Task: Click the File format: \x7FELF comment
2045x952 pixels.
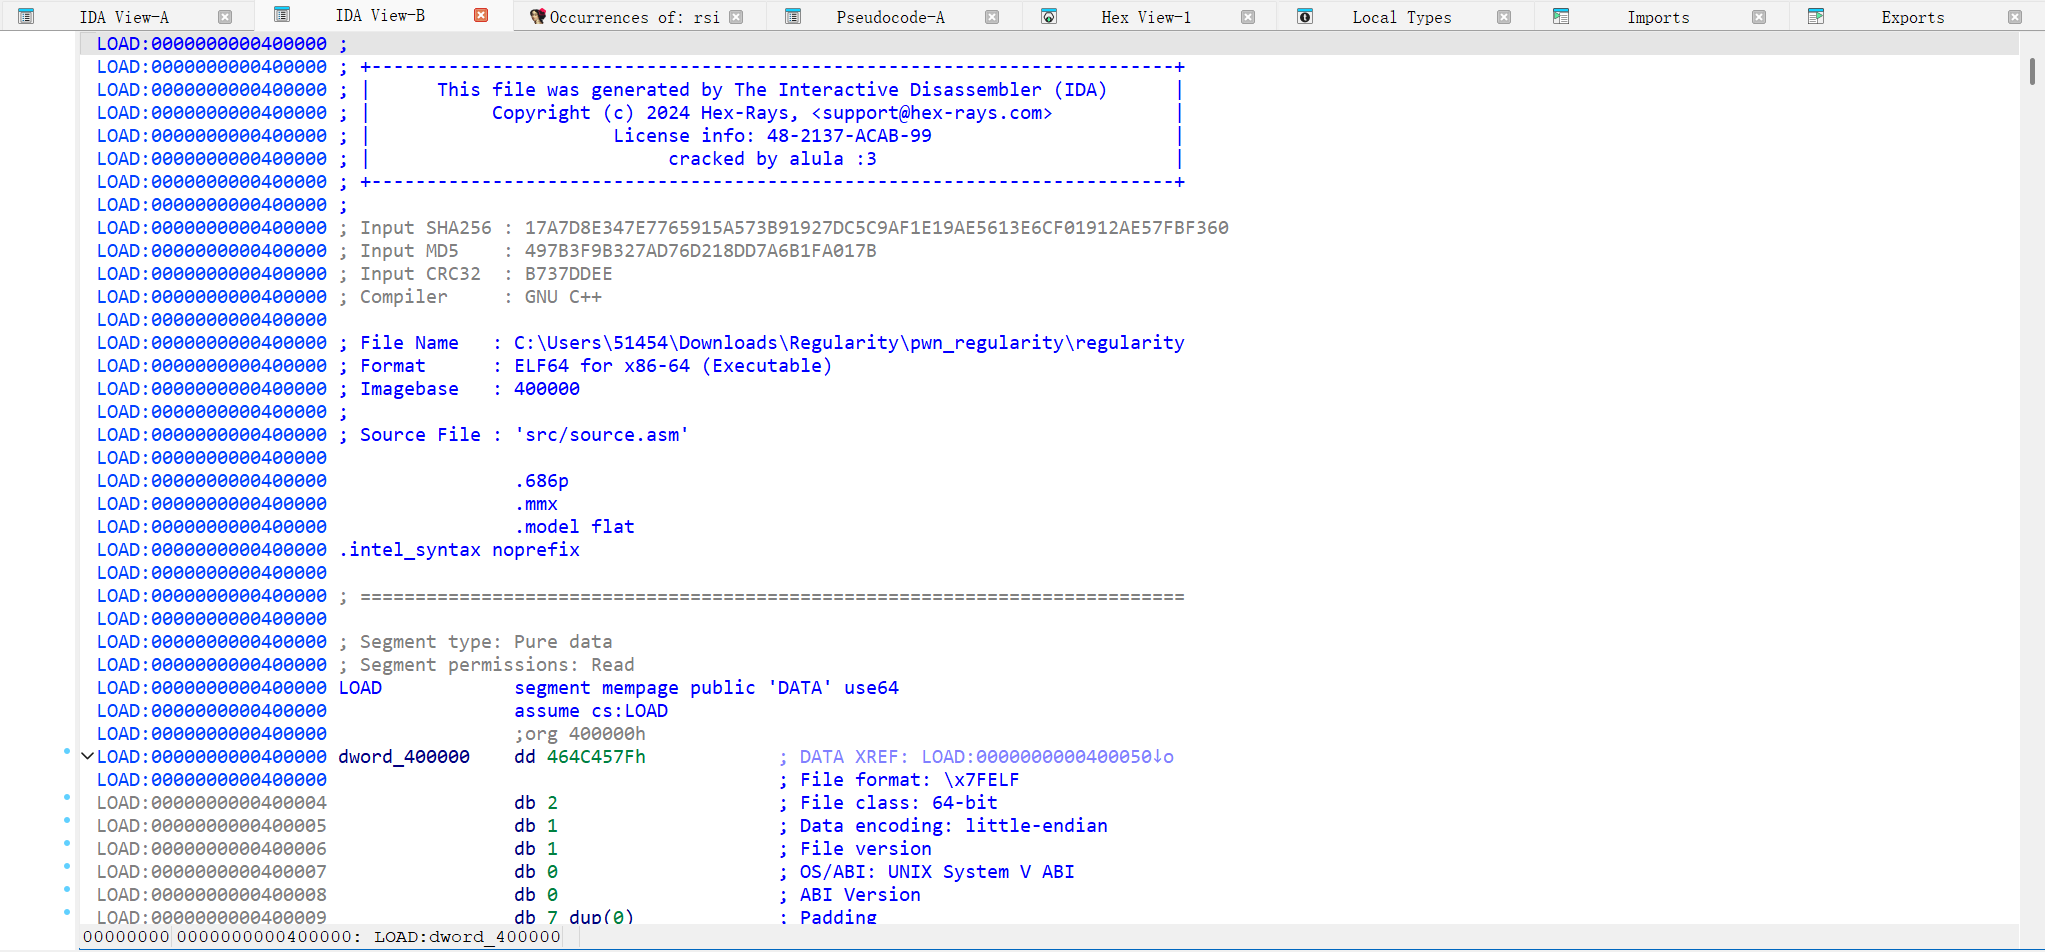Action: [x=899, y=780]
